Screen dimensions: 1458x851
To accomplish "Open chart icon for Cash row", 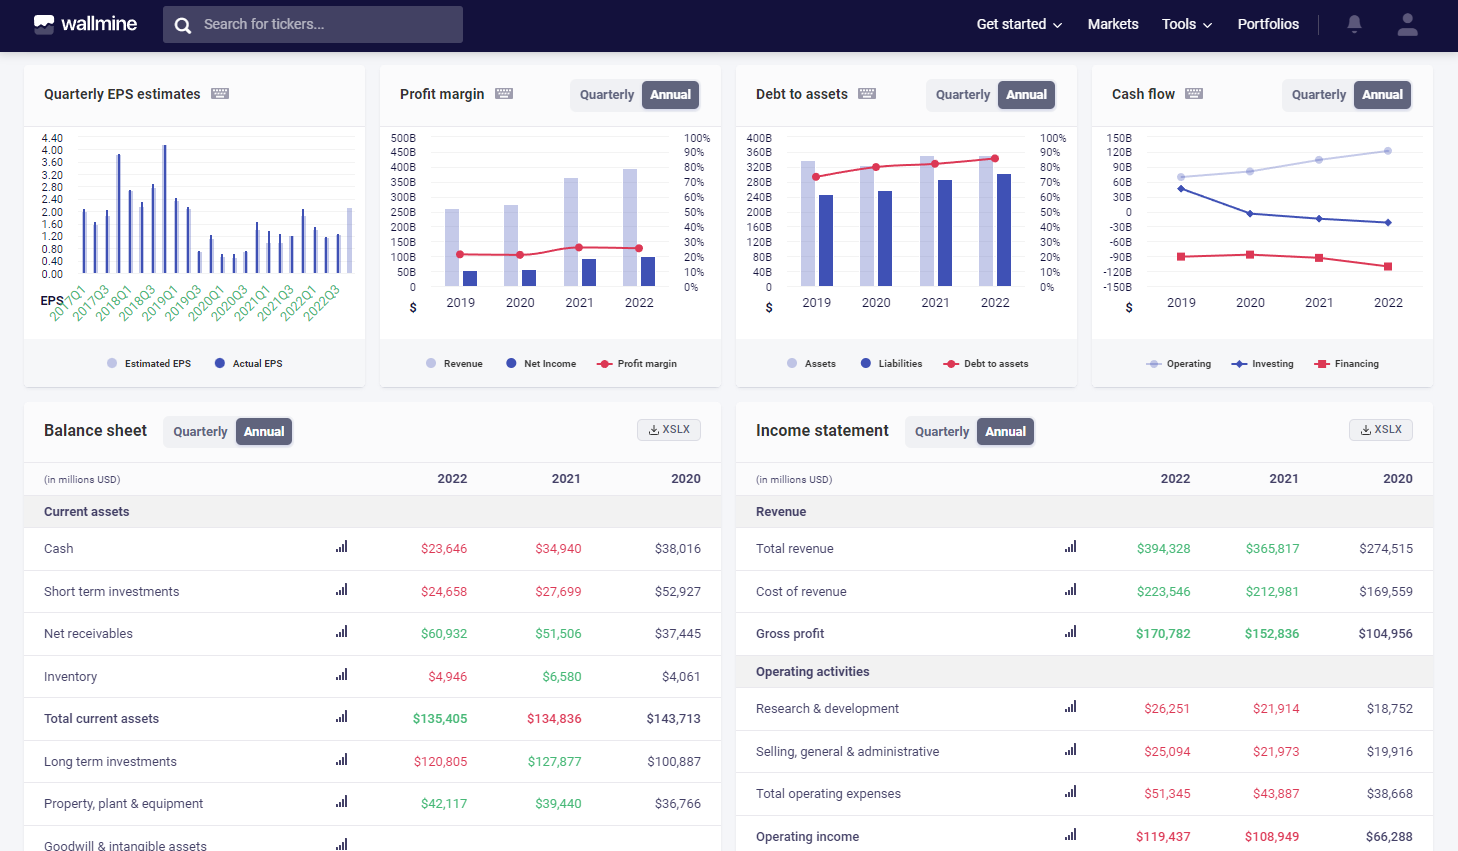I will [x=341, y=547].
